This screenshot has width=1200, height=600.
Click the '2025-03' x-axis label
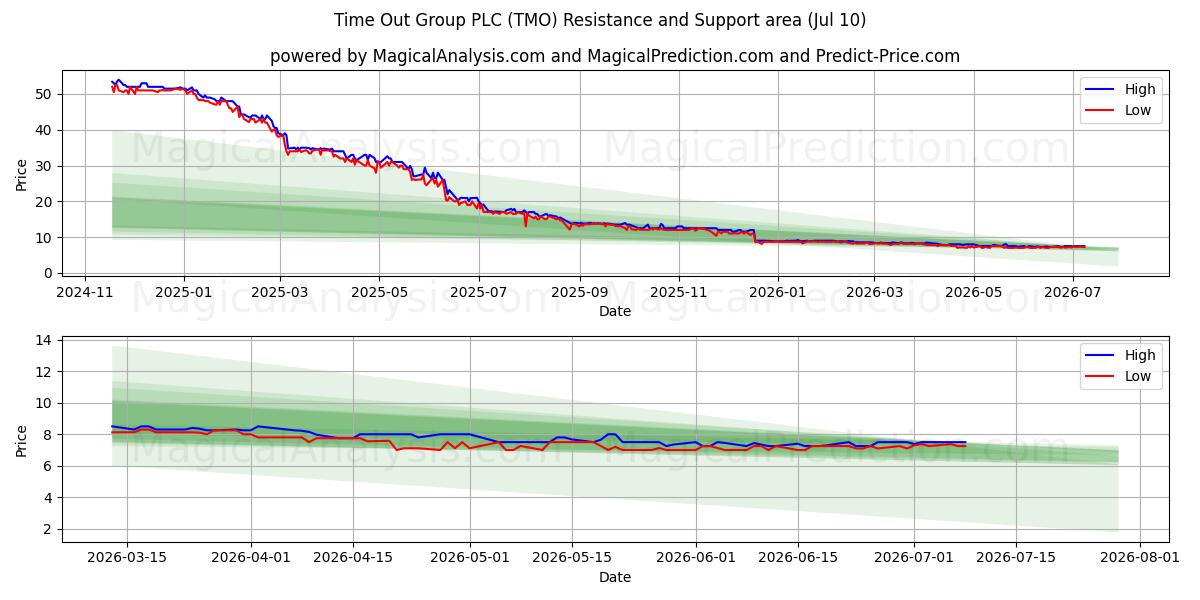(x=280, y=292)
